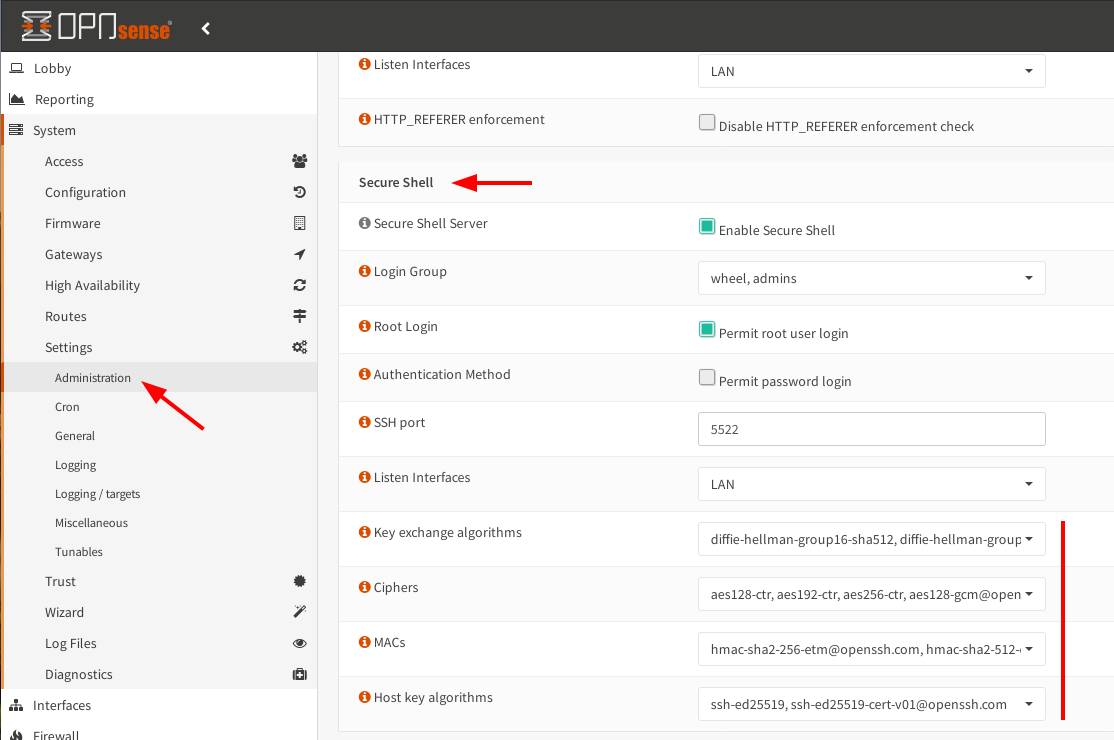Click the Diagnostics camera icon
Screen dimensions: 1114x740
[299, 674]
